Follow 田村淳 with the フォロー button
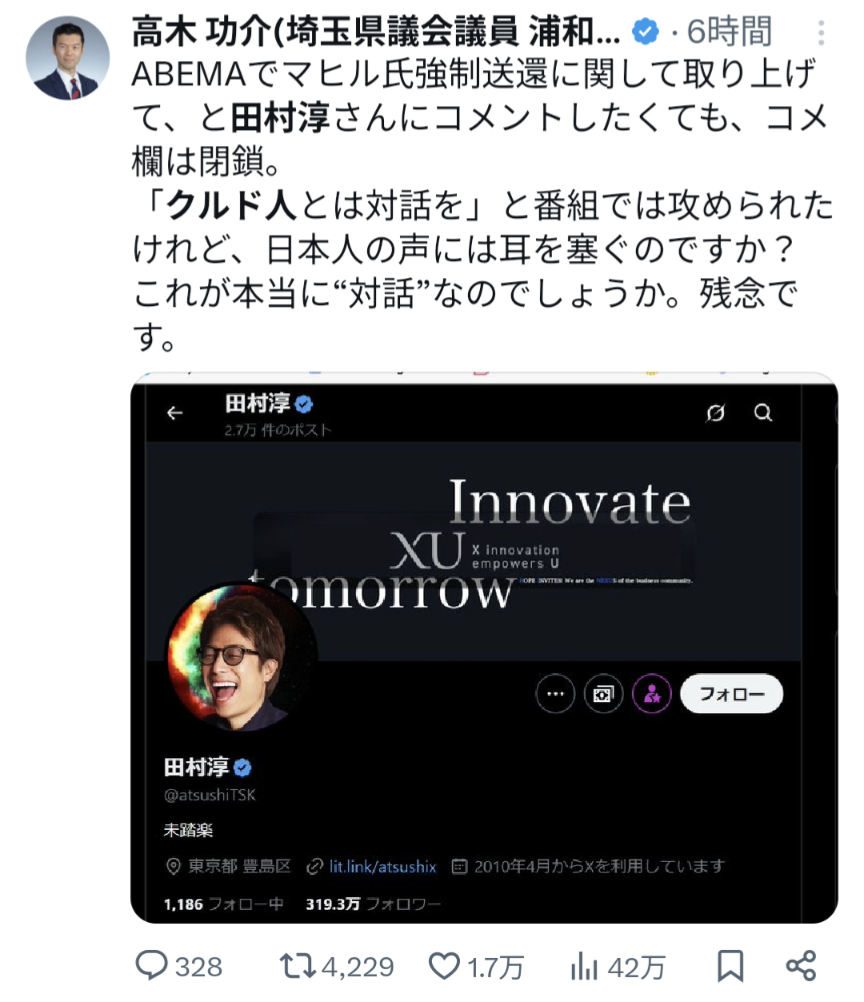Screen dimensions: 864x1002 click(732, 693)
